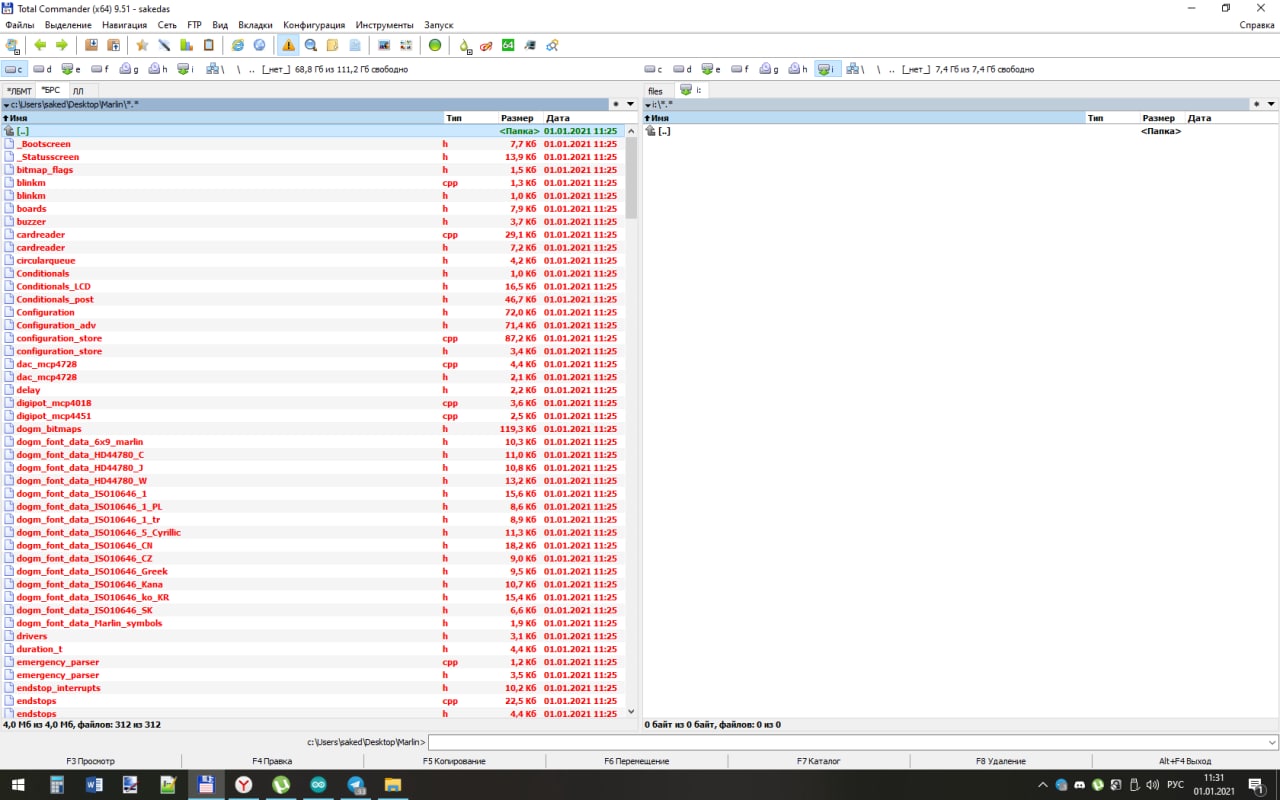Click the star favorites toolbar icon
Viewport: 1280px width, 800px height.
pos(142,45)
